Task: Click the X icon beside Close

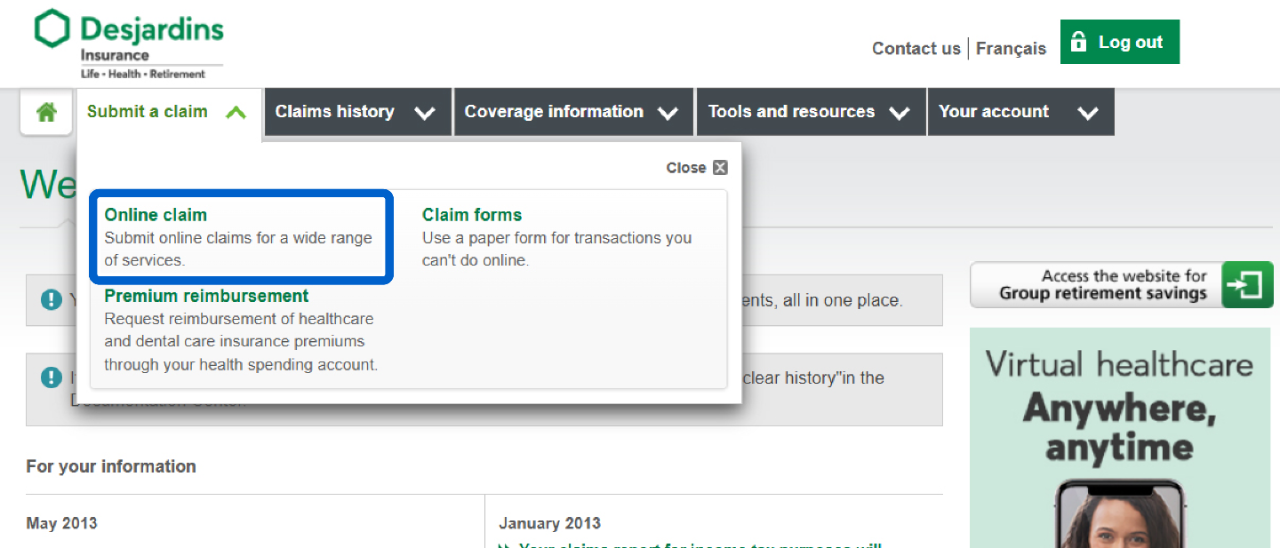Action: coord(720,168)
